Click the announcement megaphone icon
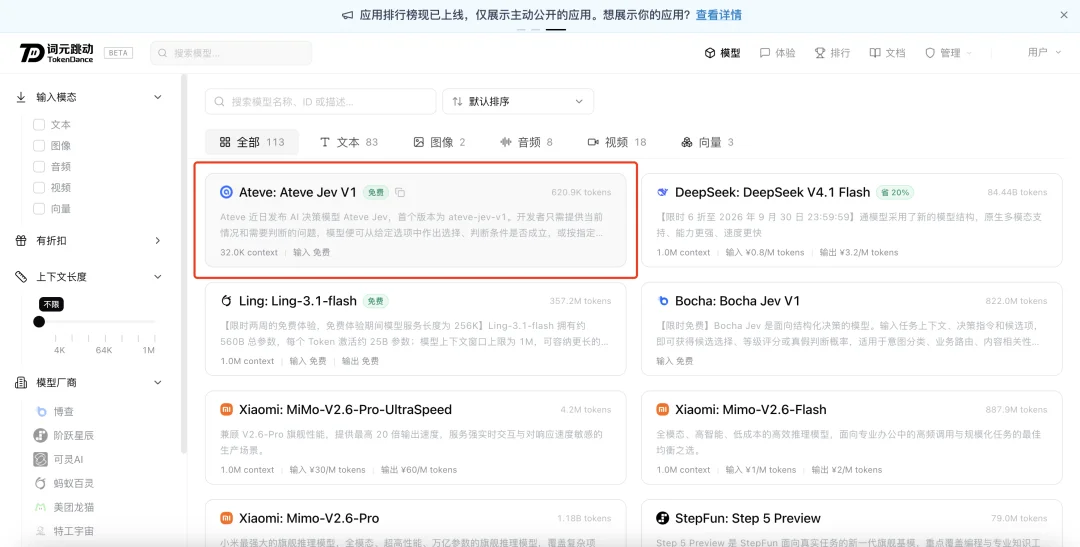This screenshot has height=547, width=1080. coord(348,15)
